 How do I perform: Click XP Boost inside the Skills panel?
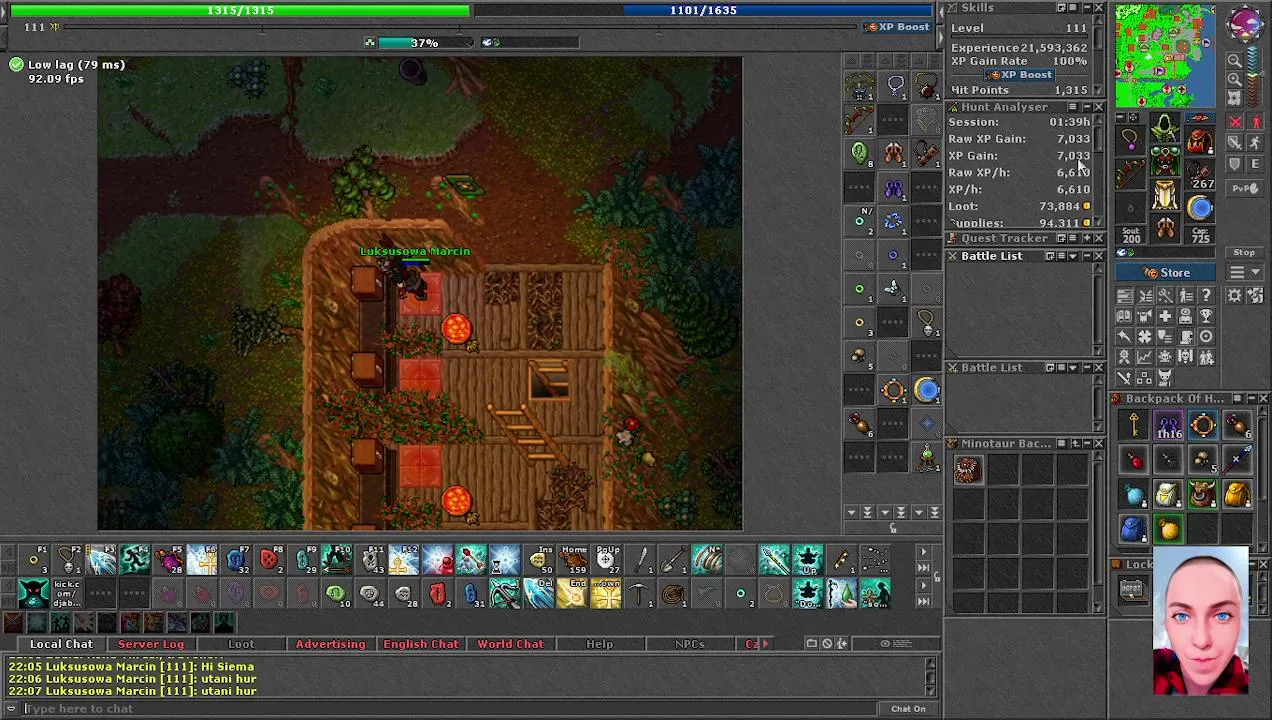point(1019,75)
